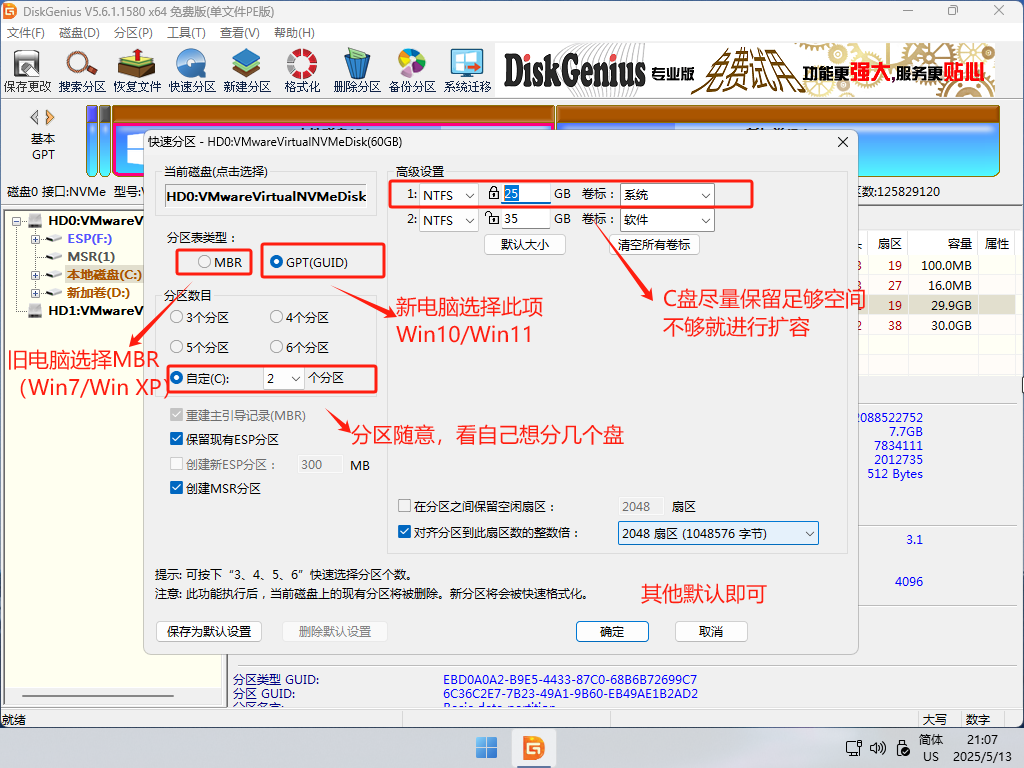Open the 文件(F) menu
This screenshot has width=1024, height=768.
tap(25, 33)
